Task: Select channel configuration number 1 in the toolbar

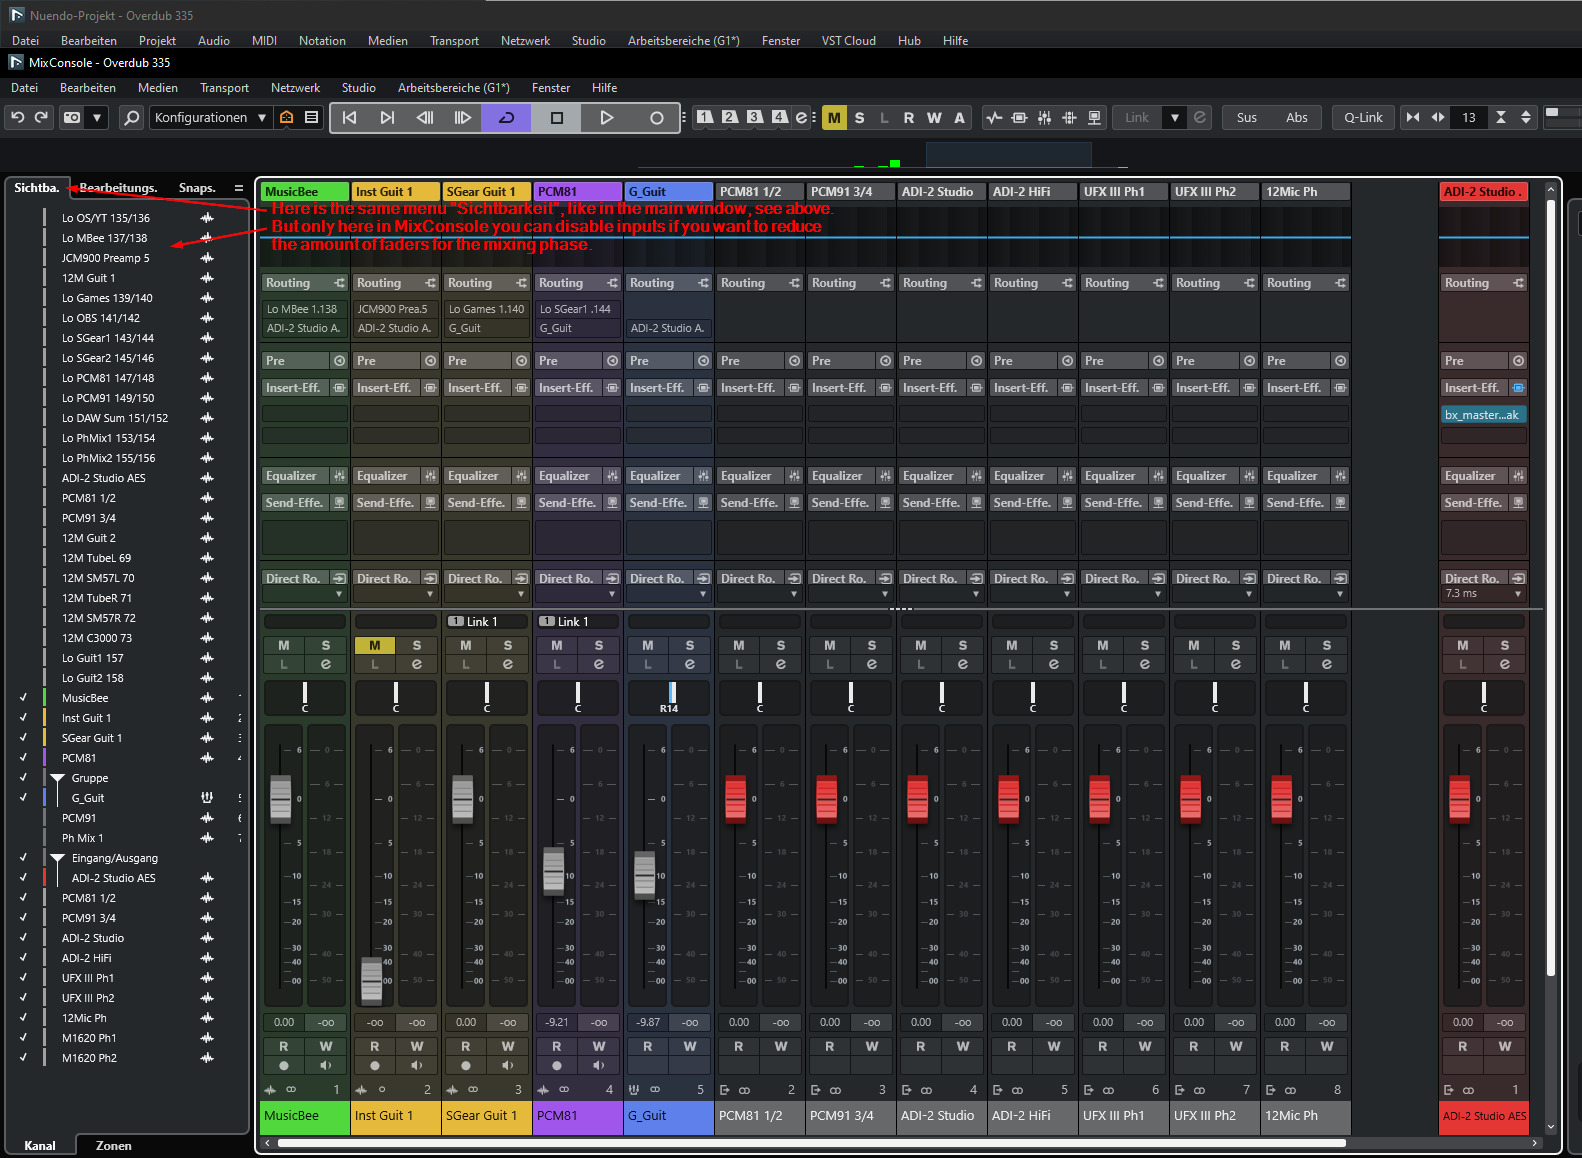Action: pos(705,117)
